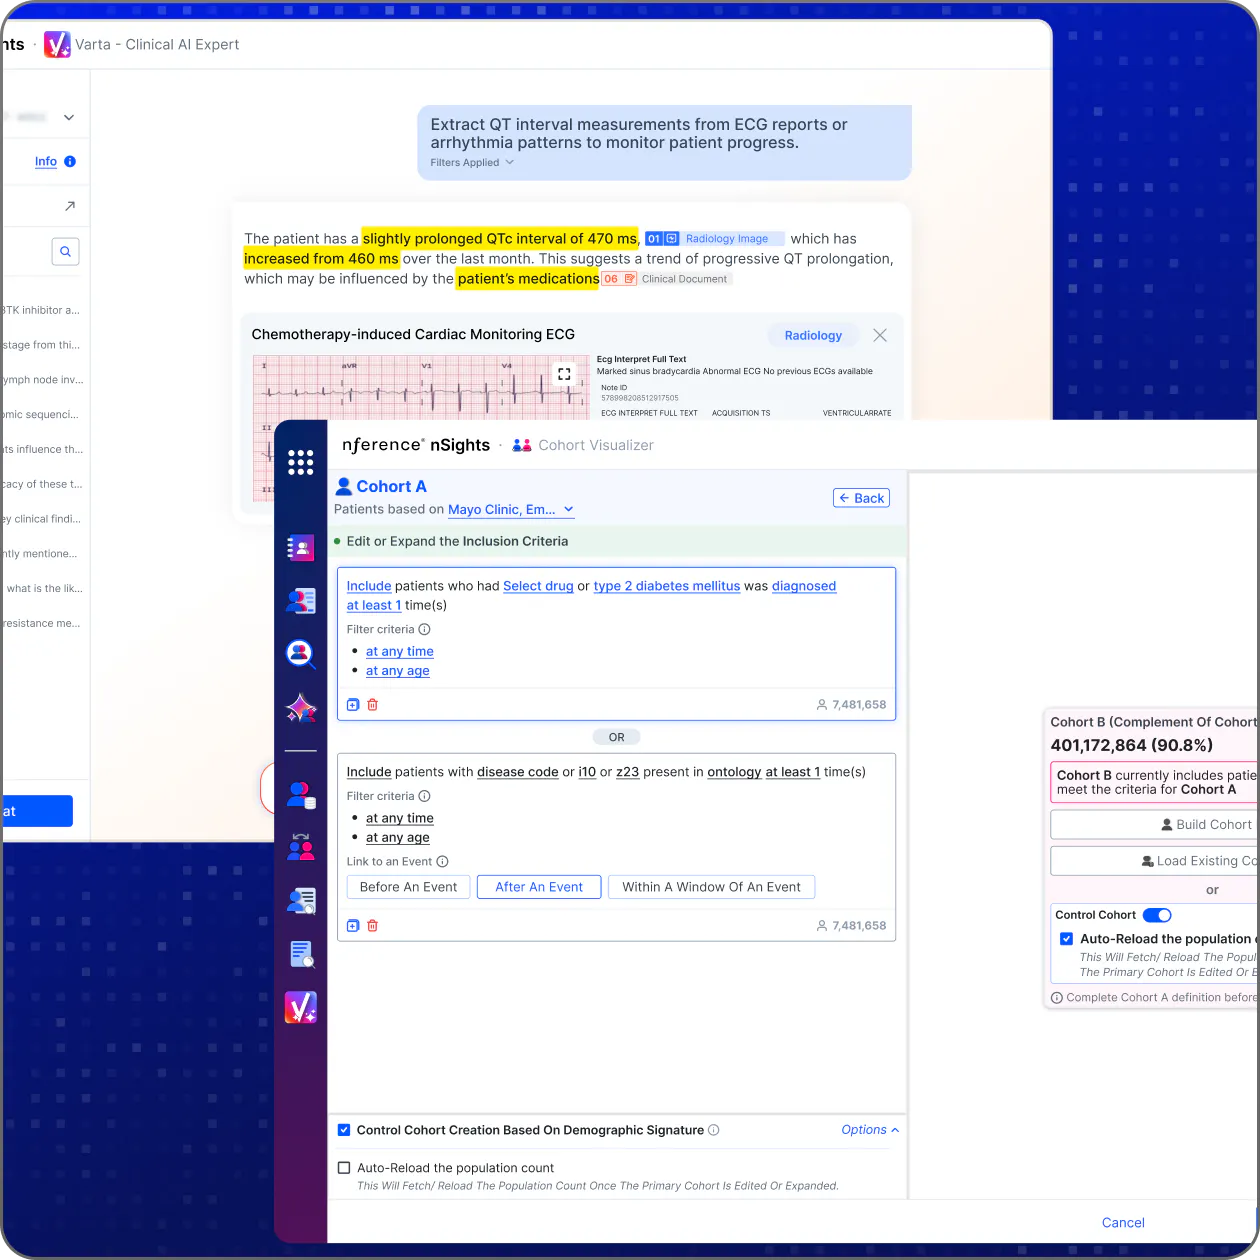The image size is (1260, 1260).
Task: Select the 'lymph node inv...' history item
Action: point(44,380)
